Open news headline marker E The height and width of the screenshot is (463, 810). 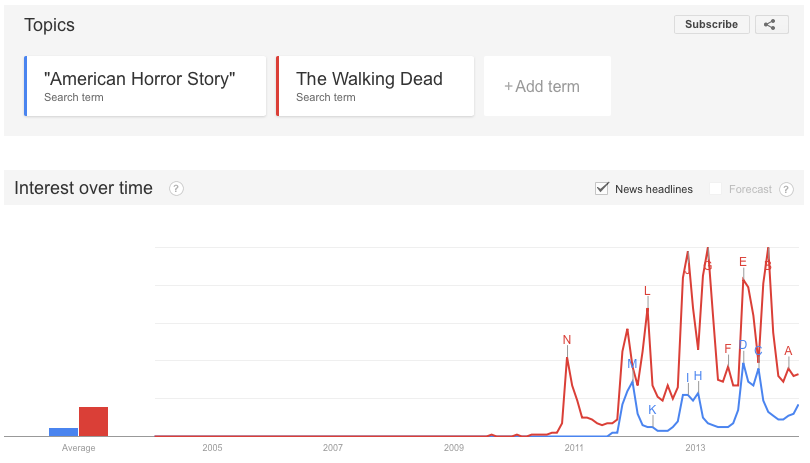[x=743, y=262]
